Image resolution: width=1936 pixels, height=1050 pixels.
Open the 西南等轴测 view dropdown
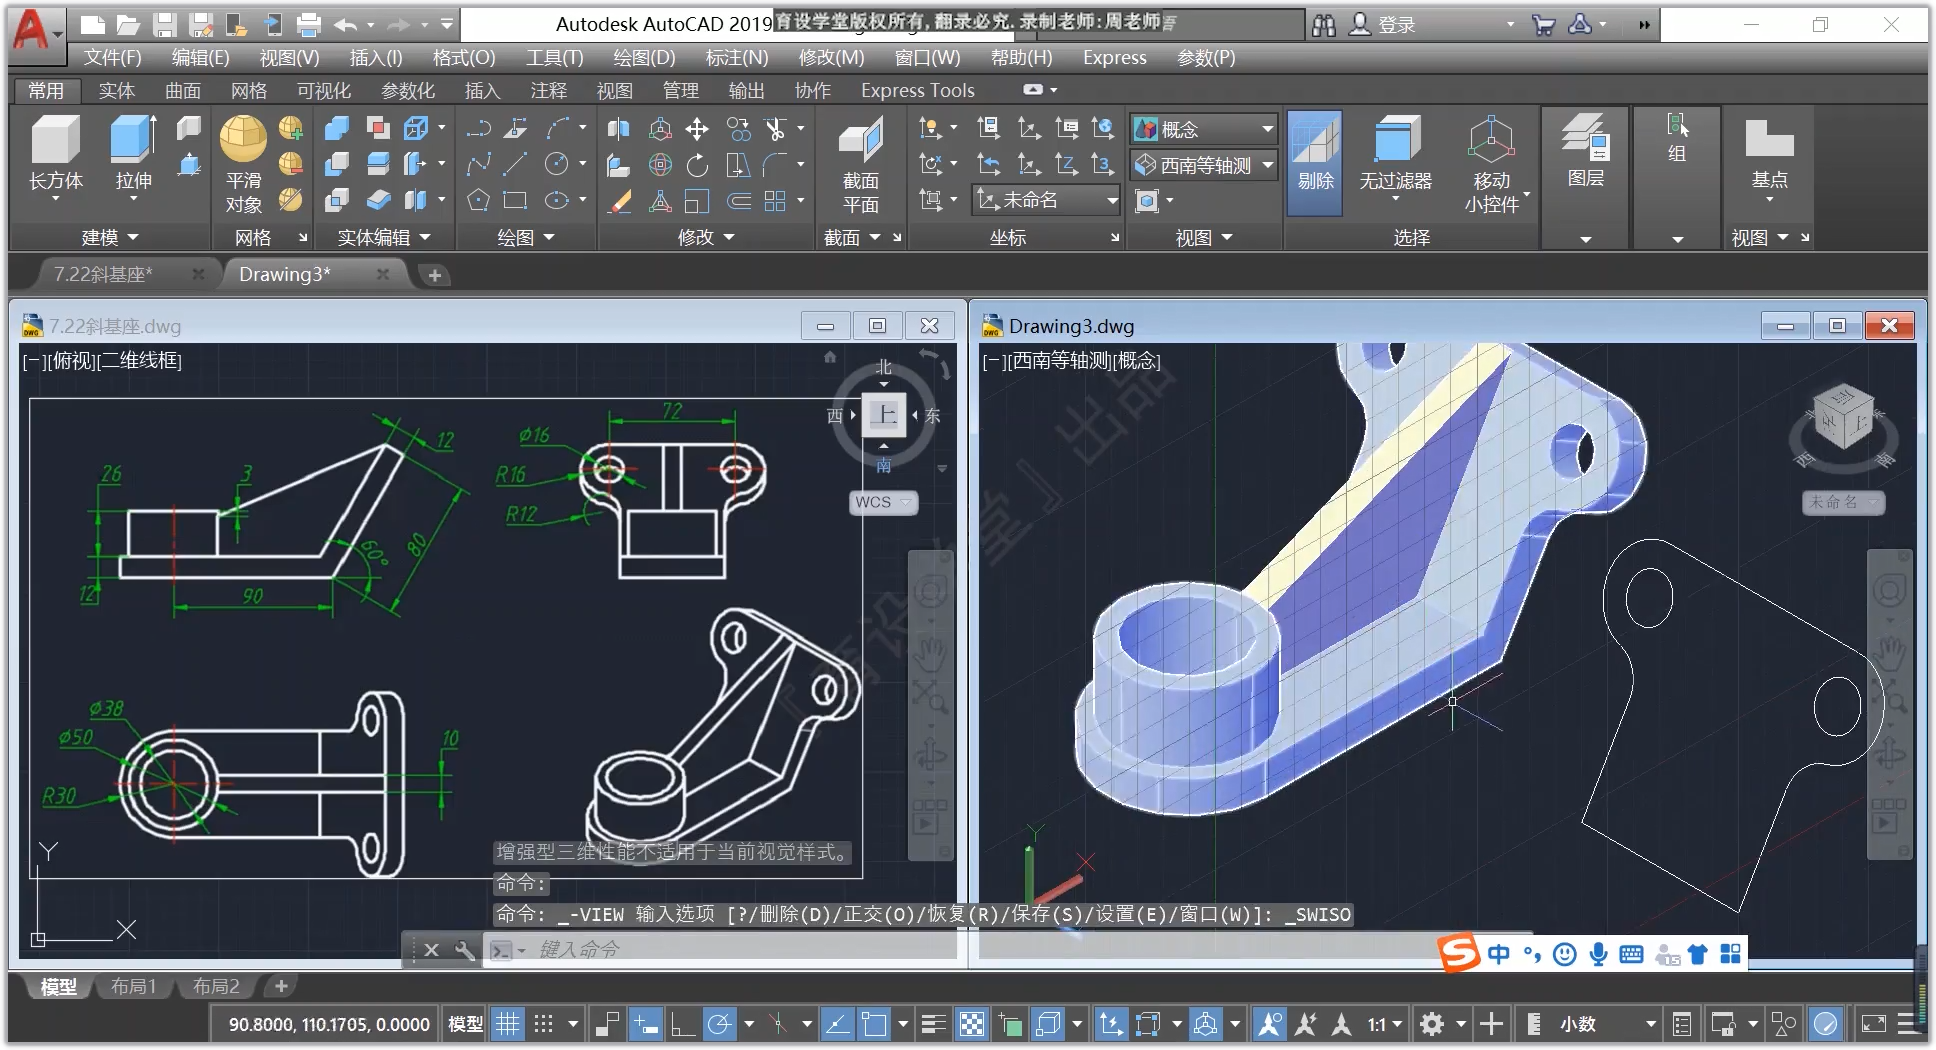[1204, 165]
